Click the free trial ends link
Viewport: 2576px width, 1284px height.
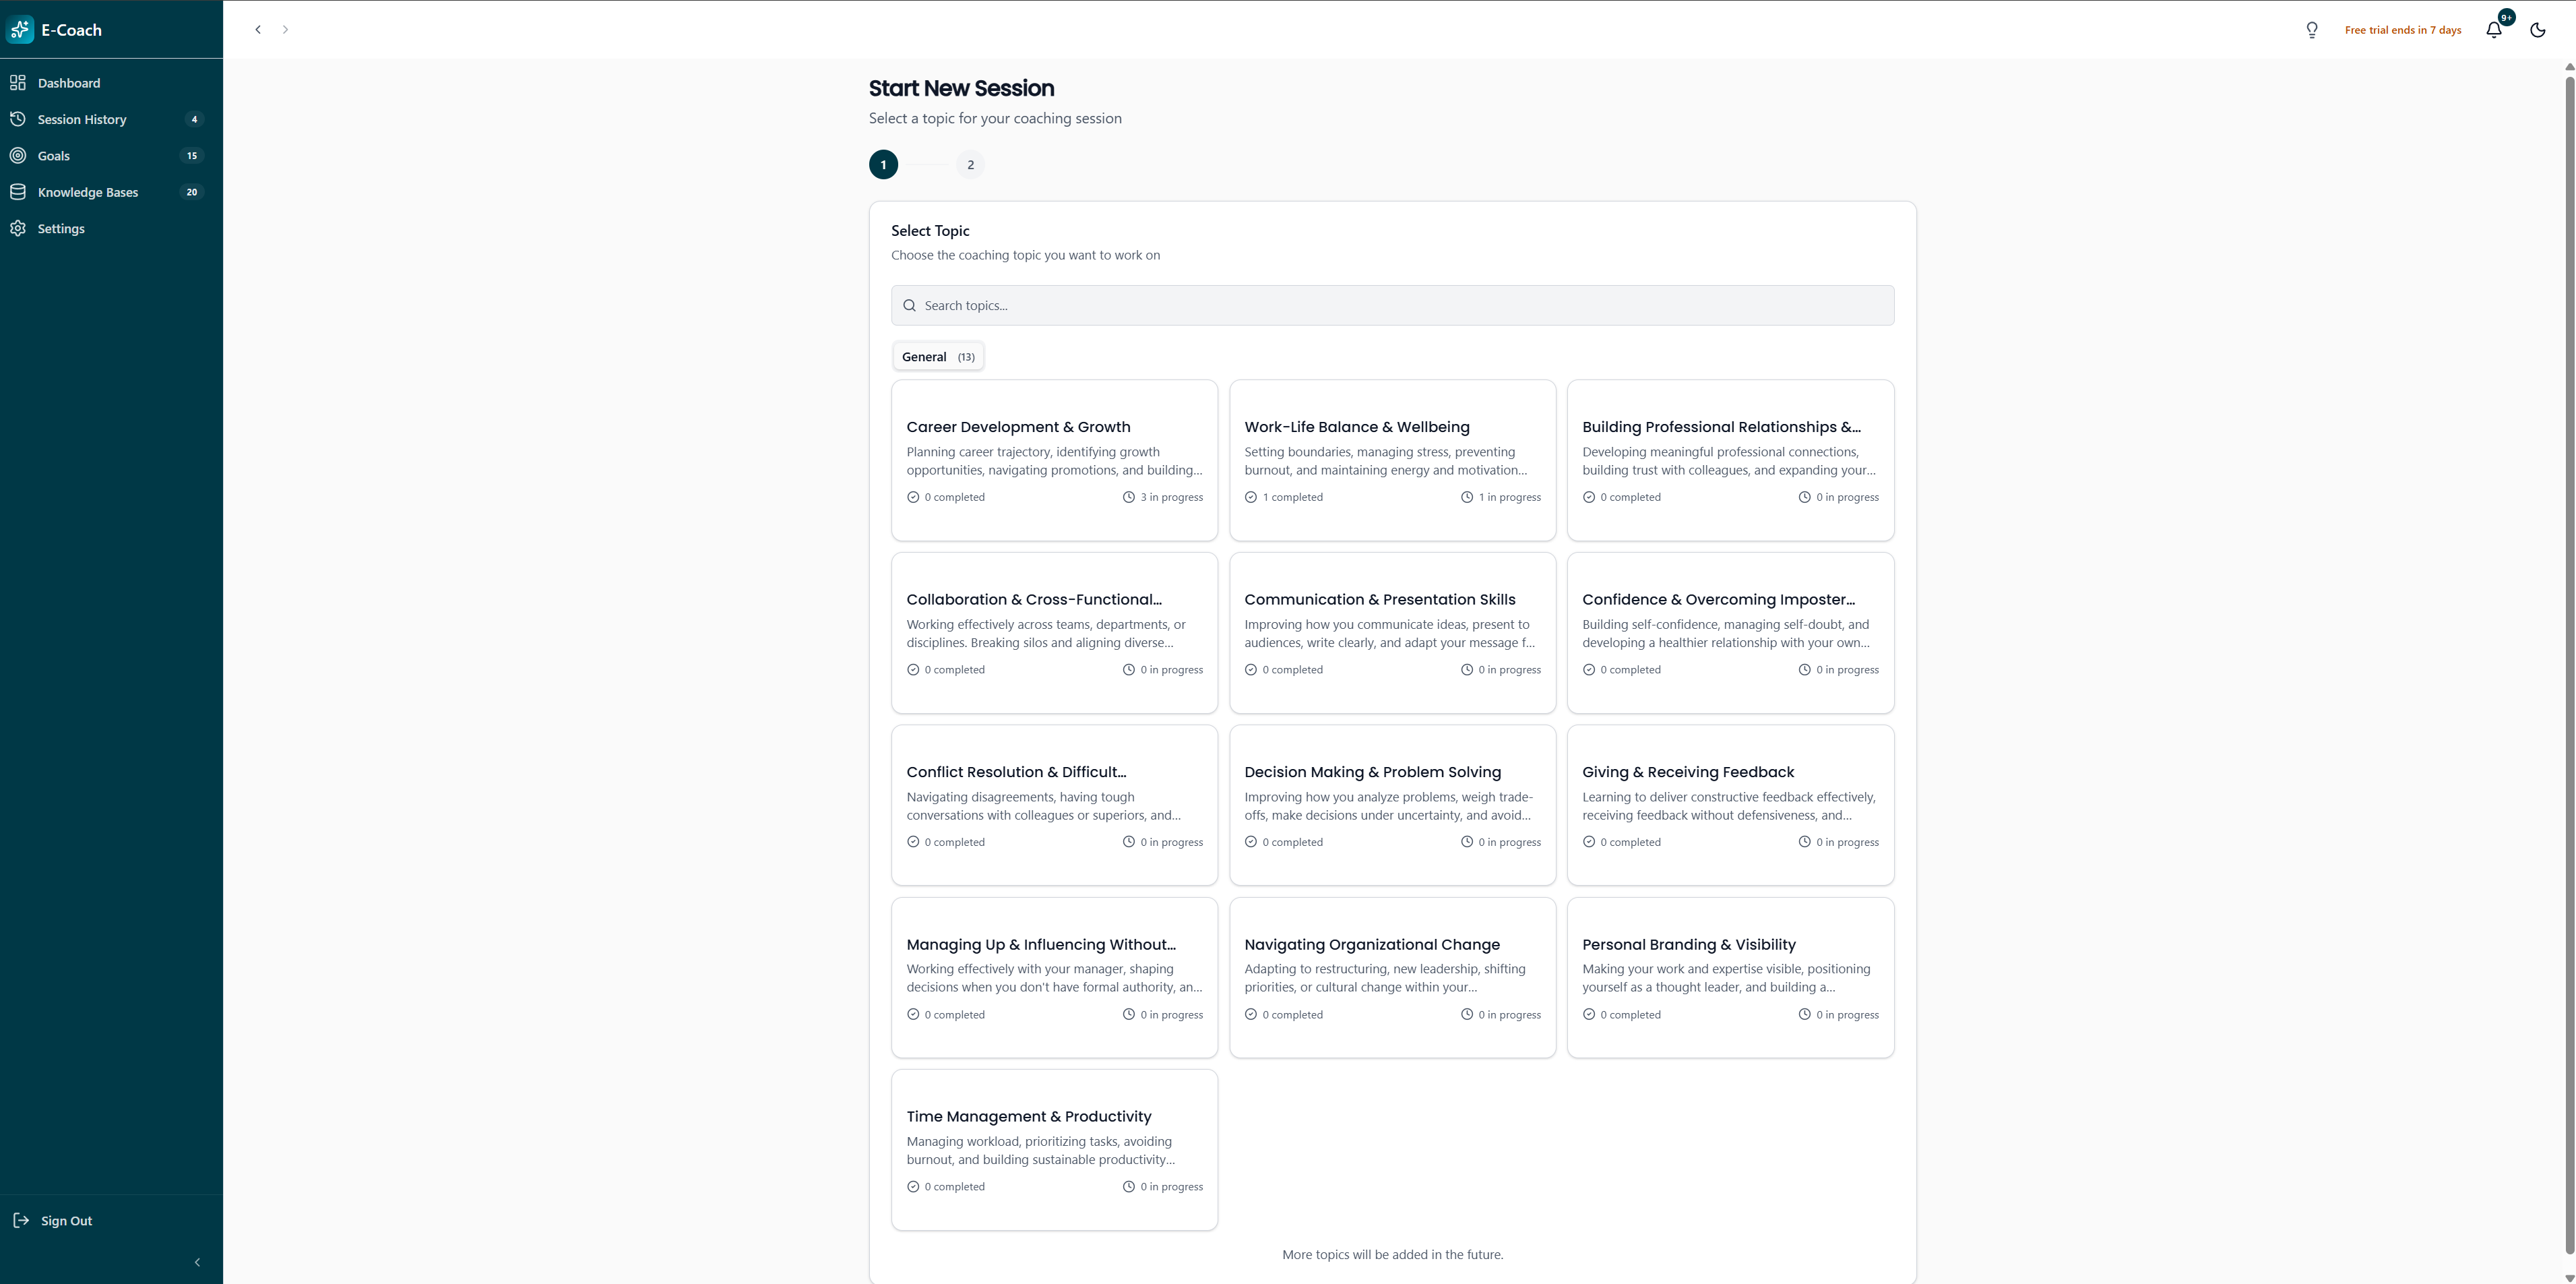pos(2403,30)
